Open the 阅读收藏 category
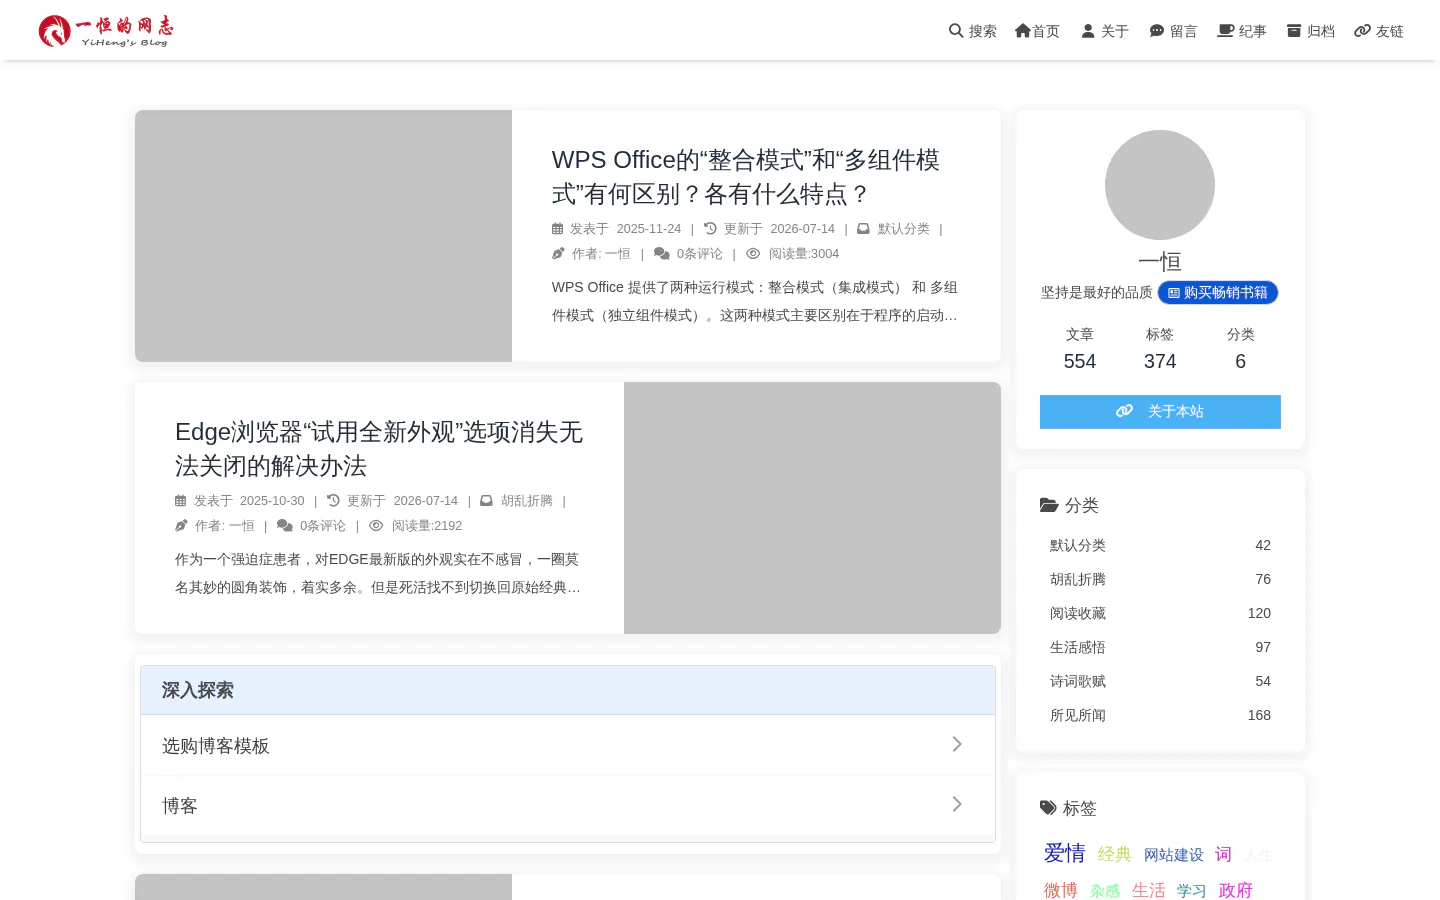1440x900 pixels. [x=1160, y=613]
